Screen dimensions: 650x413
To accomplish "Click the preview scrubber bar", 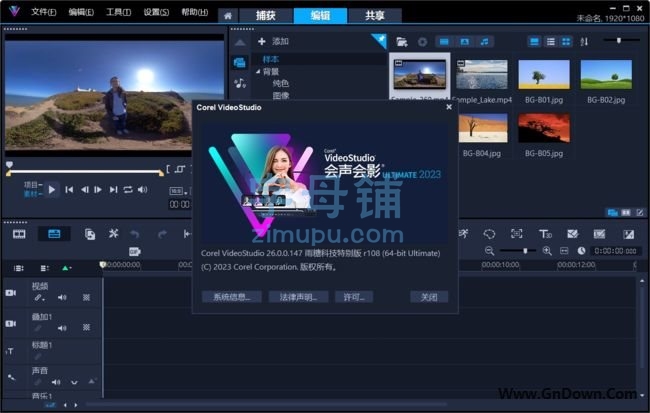I will [x=85, y=172].
